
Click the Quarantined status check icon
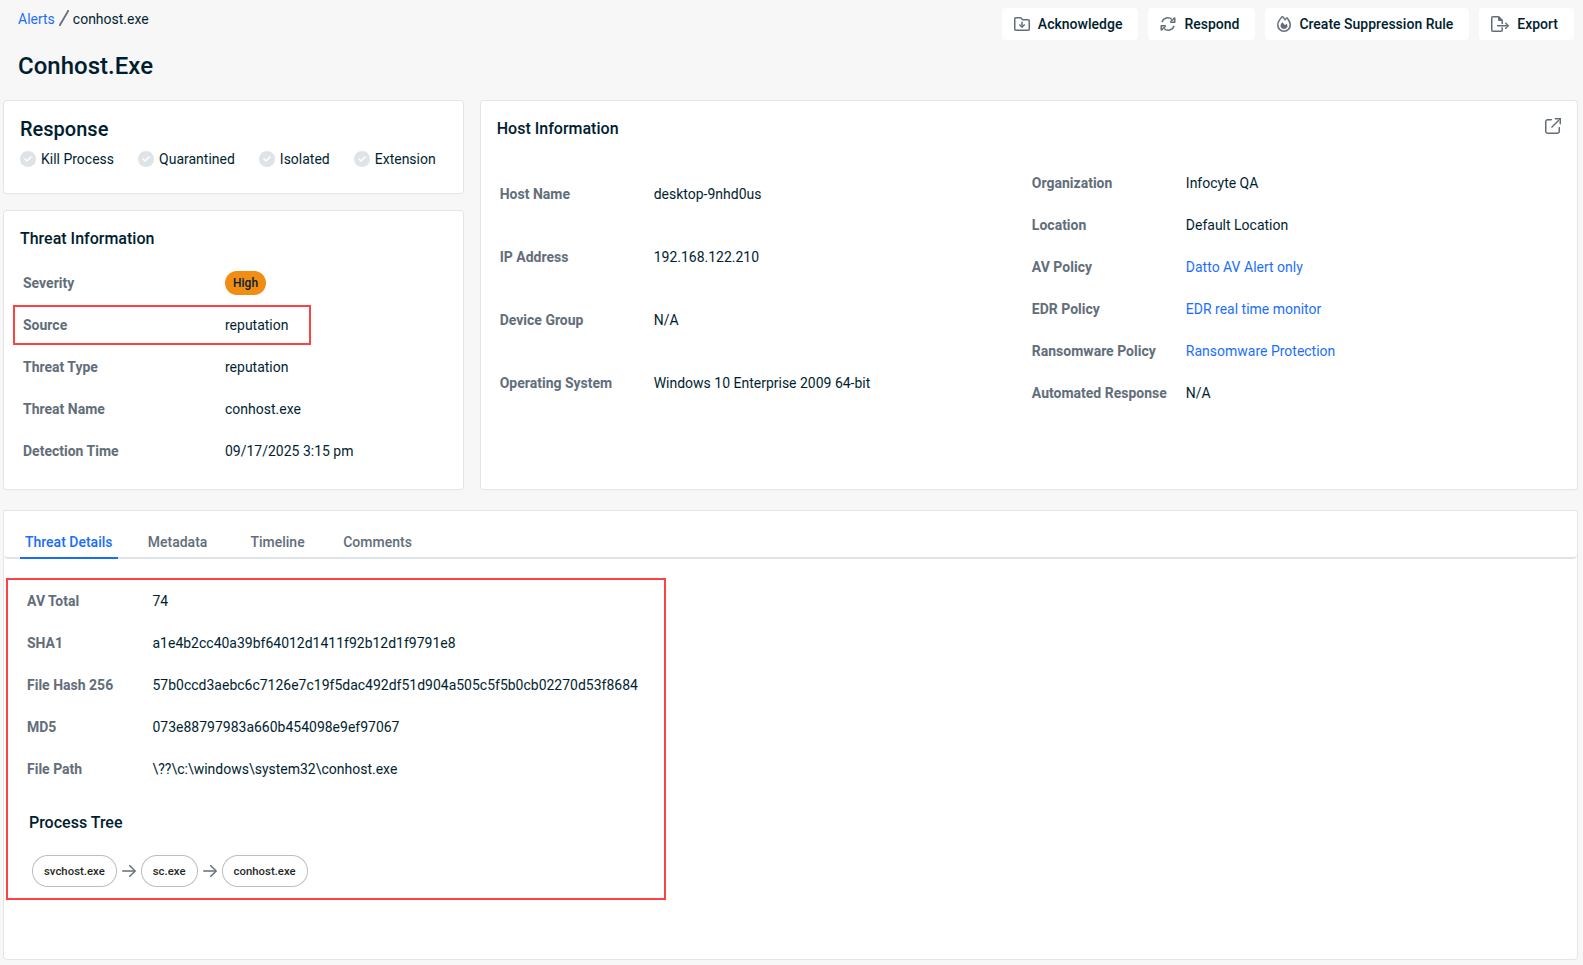click(146, 159)
